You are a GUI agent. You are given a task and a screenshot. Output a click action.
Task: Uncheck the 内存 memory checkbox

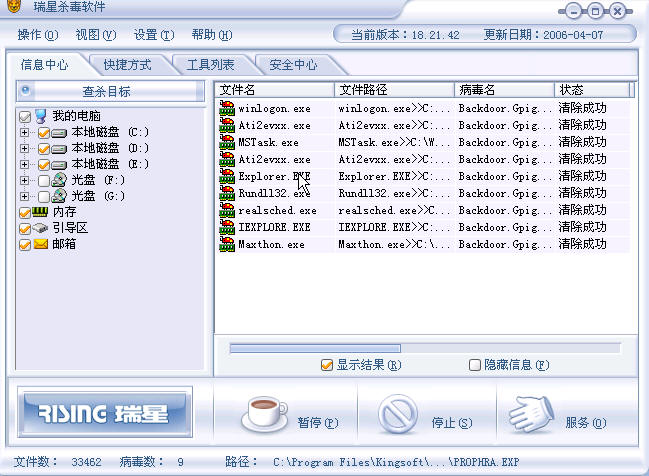tap(25, 213)
